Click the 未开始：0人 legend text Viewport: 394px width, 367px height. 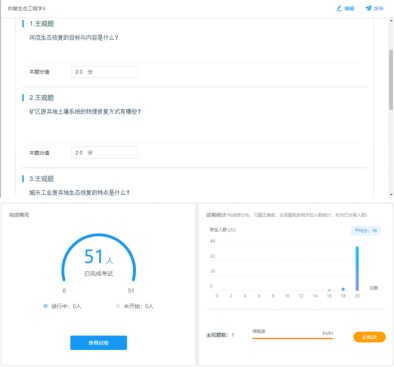pyautogui.click(x=139, y=306)
